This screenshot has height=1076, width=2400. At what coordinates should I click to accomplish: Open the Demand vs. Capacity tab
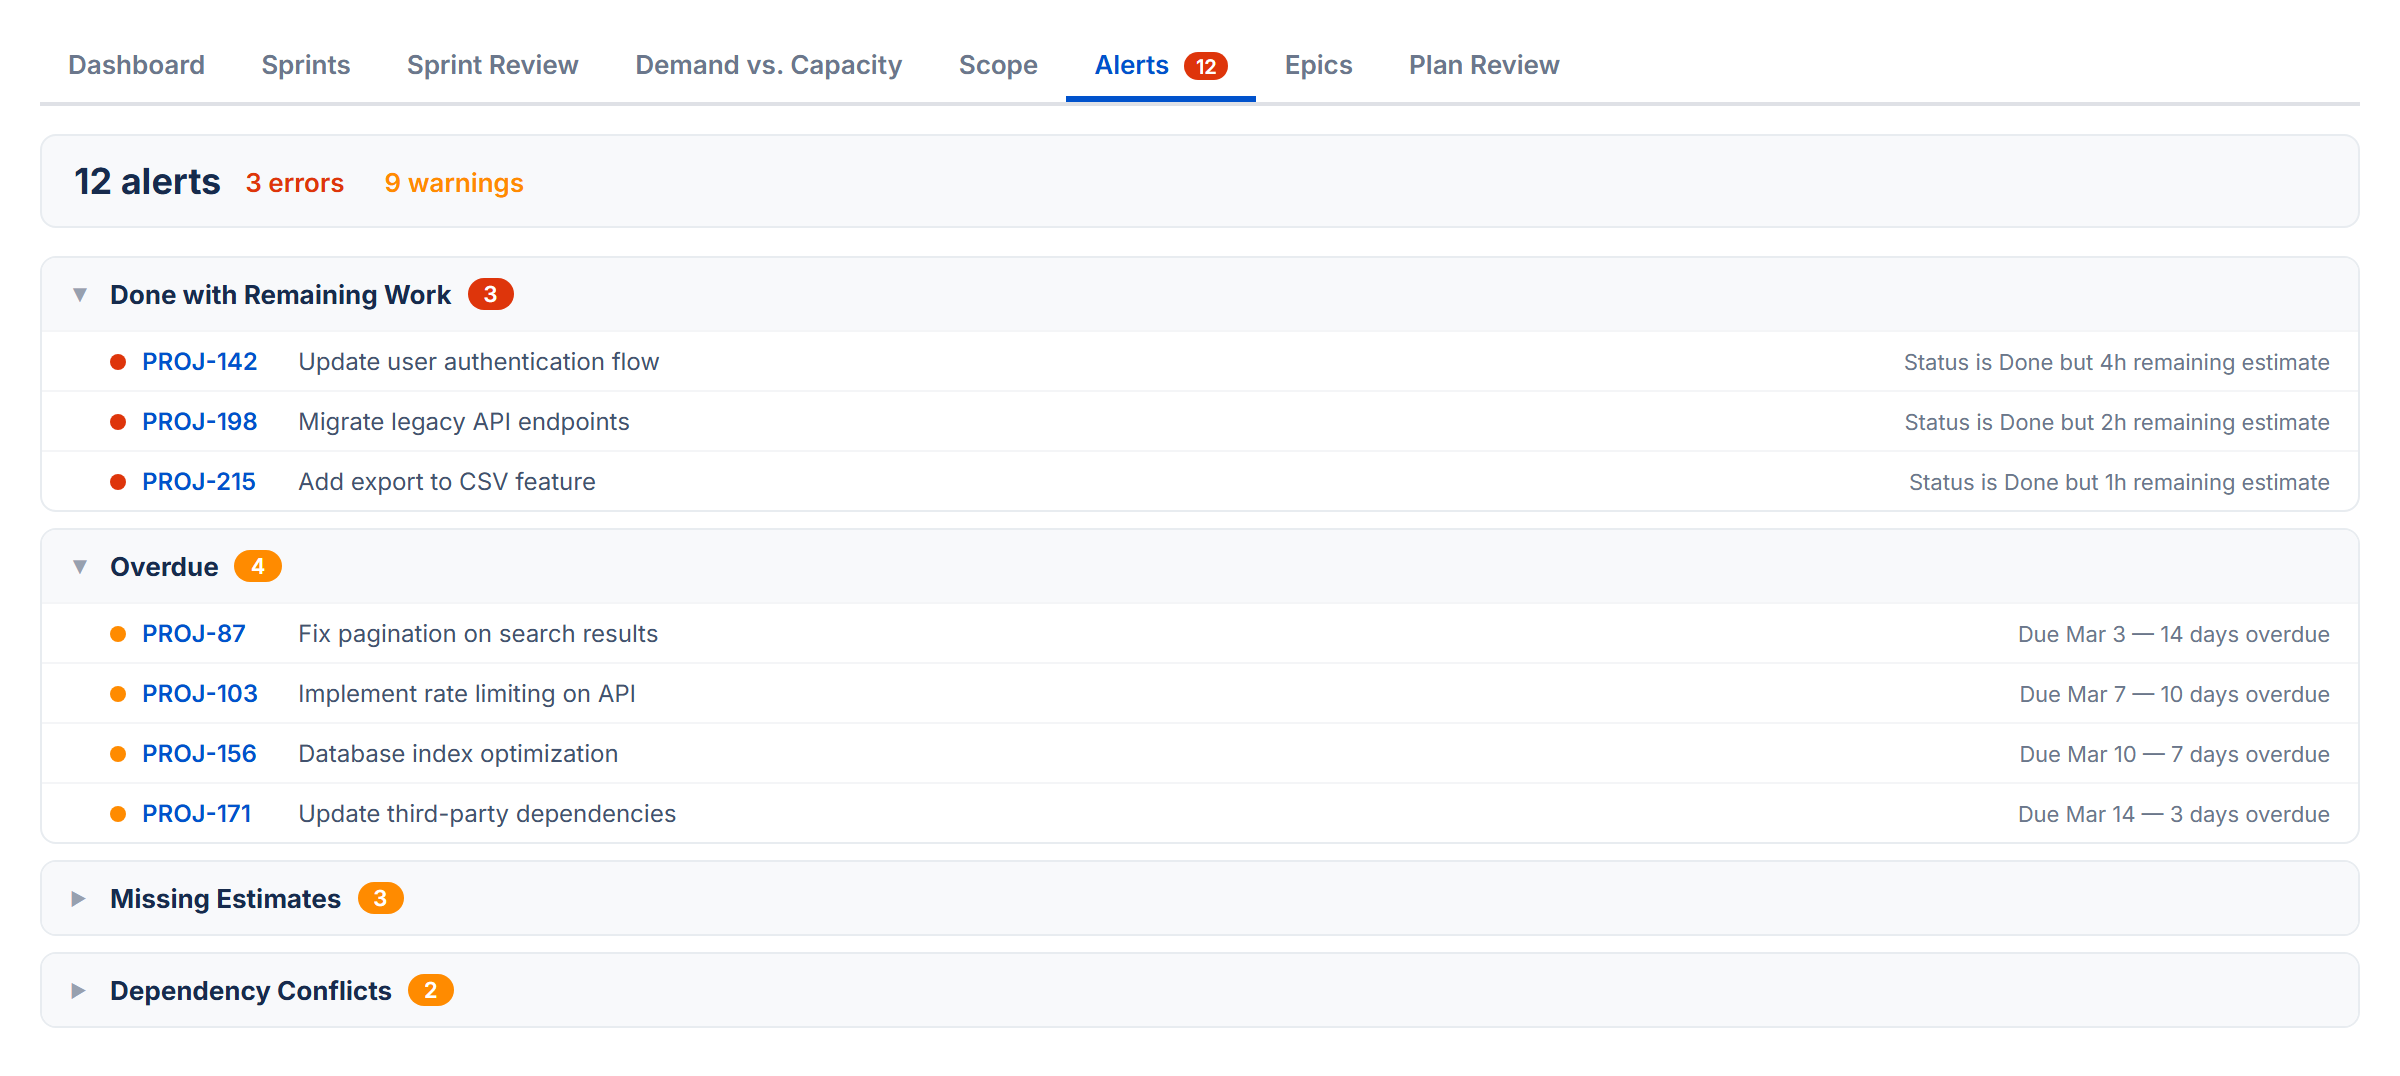click(x=768, y=64)
